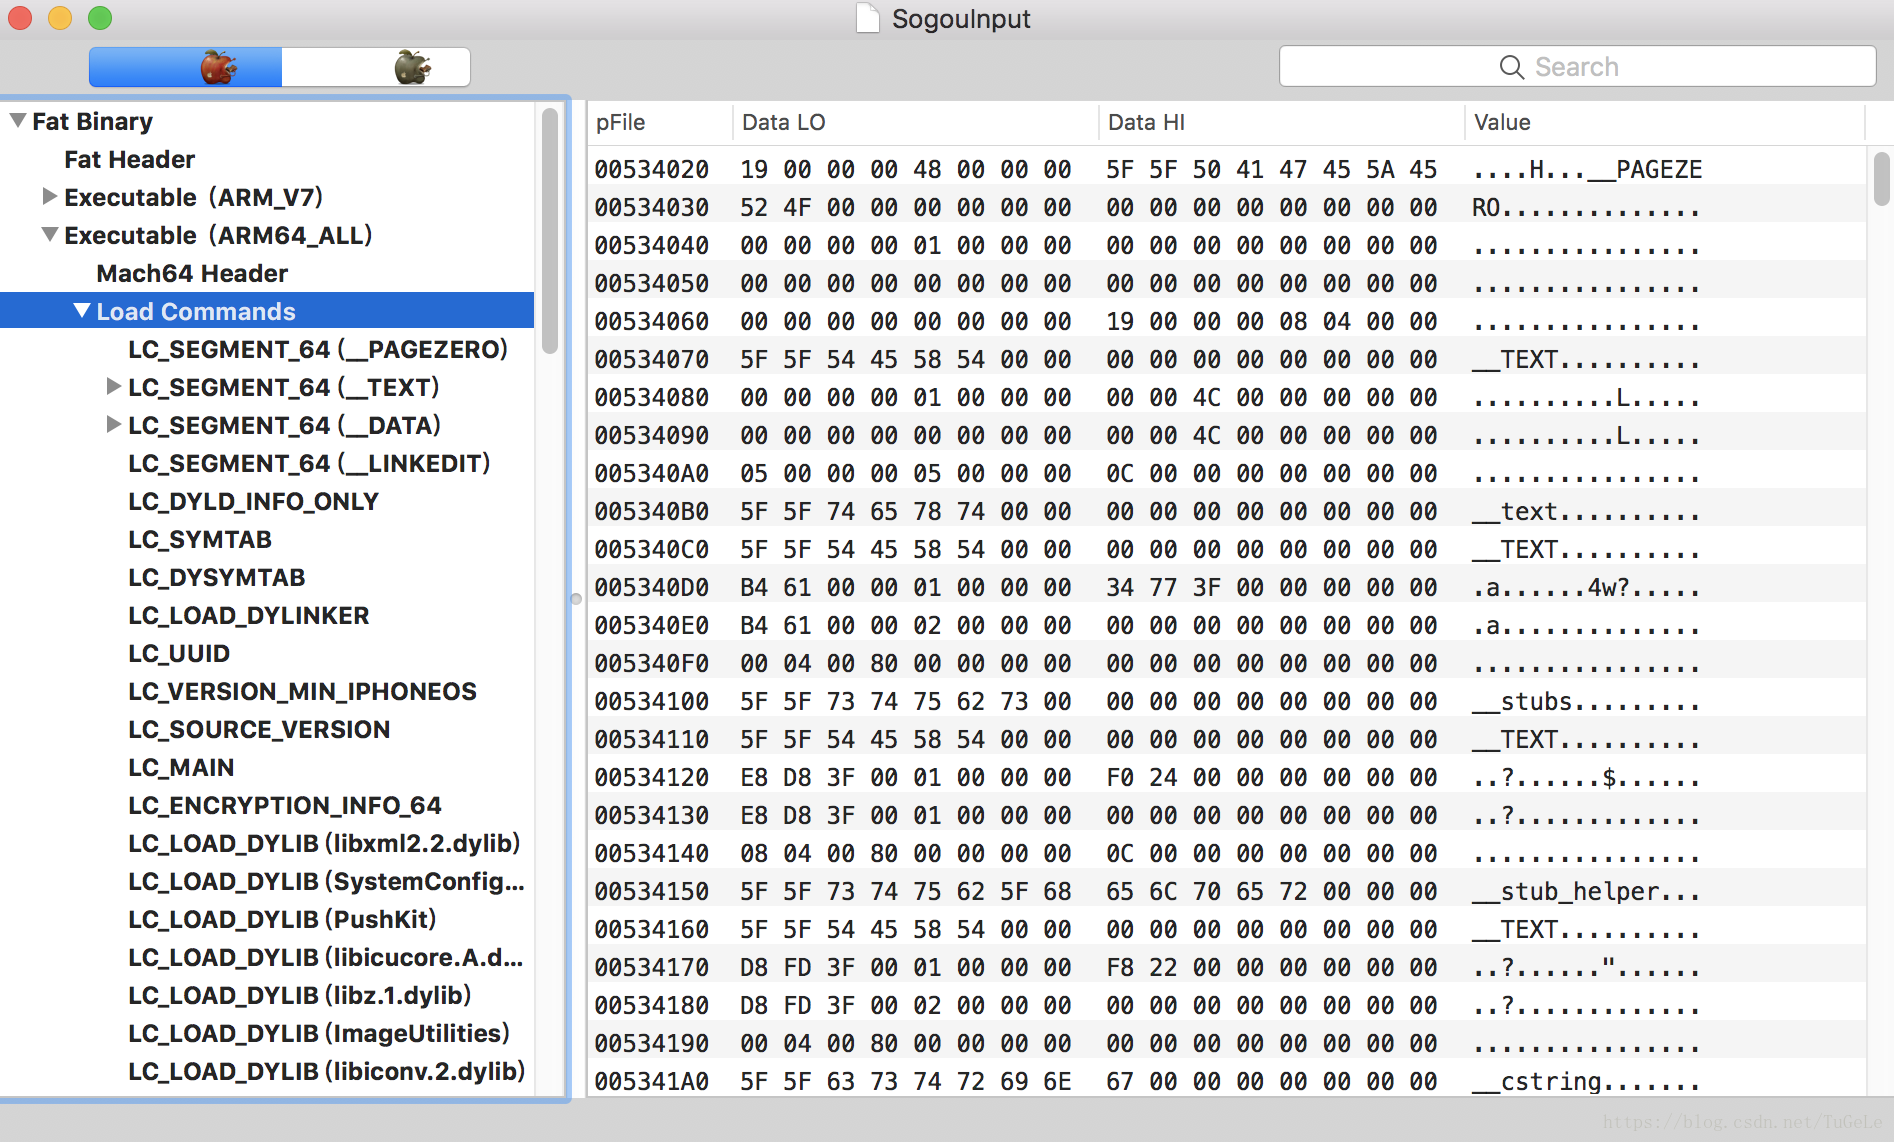Select hex row at offset 00534020

point(1226,169)
